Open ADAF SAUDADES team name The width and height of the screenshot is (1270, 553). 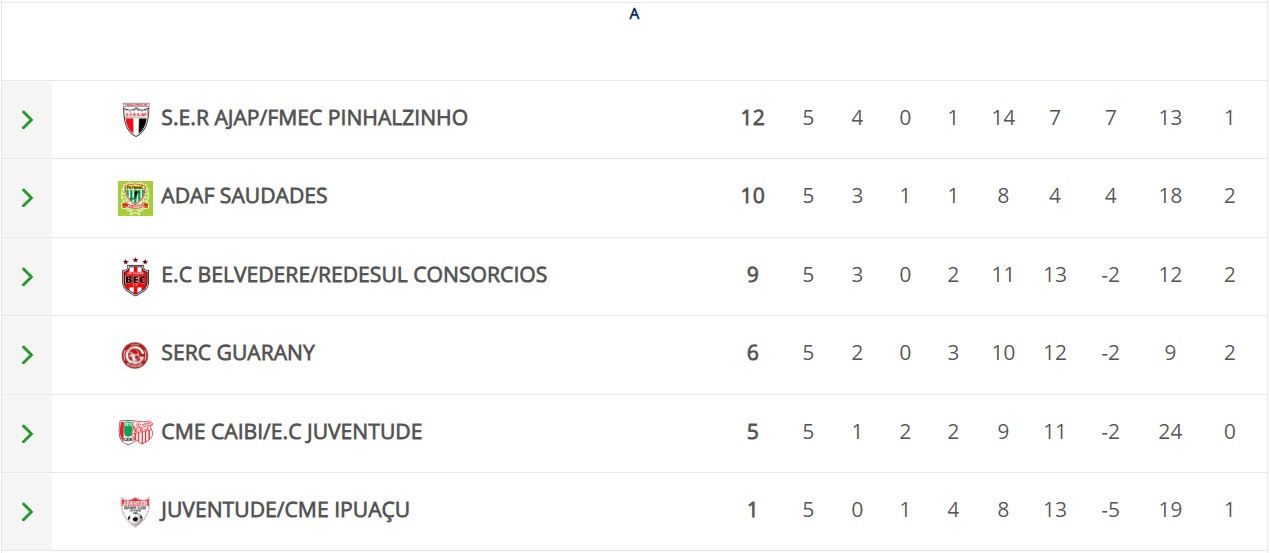[x=244, y=196]
